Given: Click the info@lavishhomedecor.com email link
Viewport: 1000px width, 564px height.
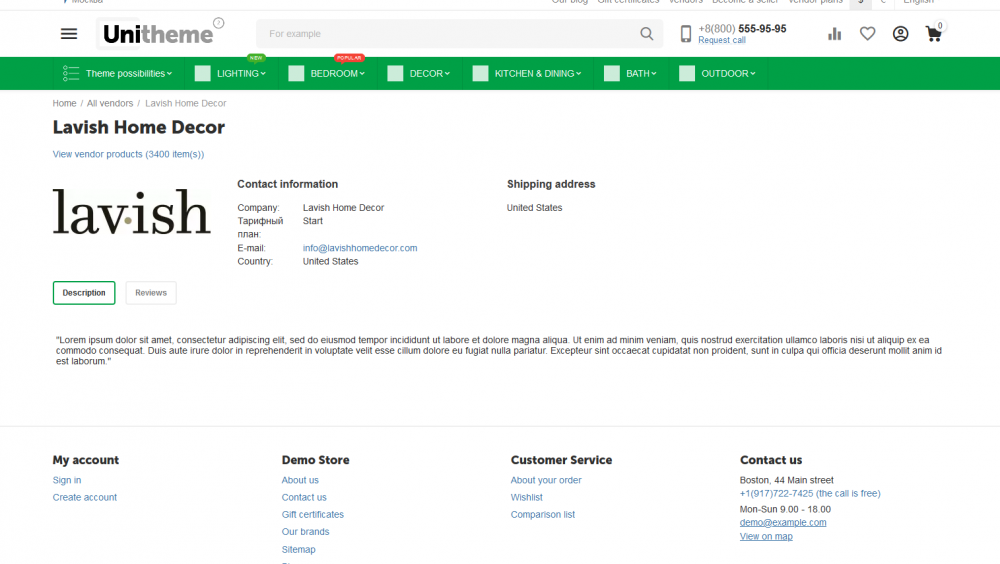Looking at the screenshot, I should pos(360,248).
